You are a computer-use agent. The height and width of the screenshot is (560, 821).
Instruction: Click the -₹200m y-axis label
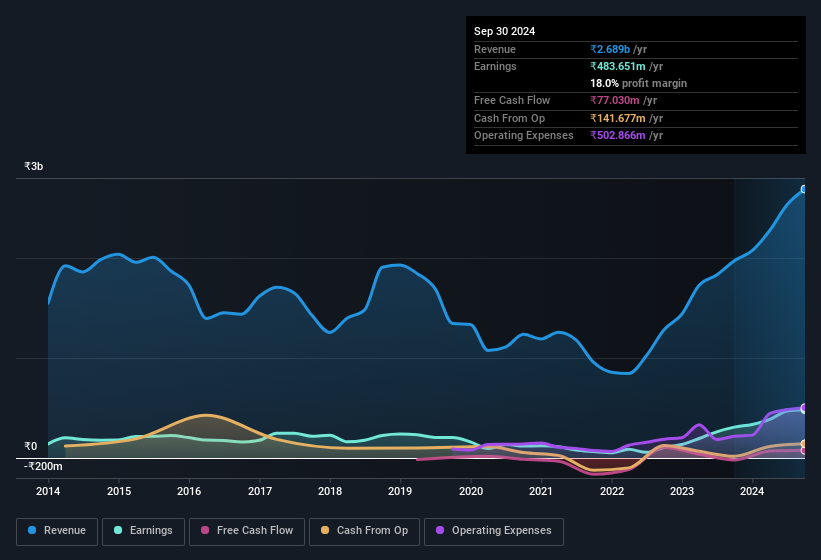(43, 466)
